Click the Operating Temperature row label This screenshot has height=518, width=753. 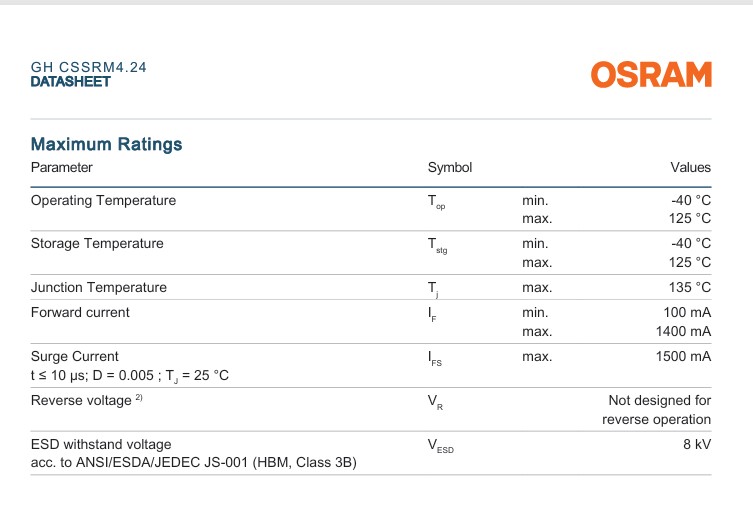pos(103,200)
